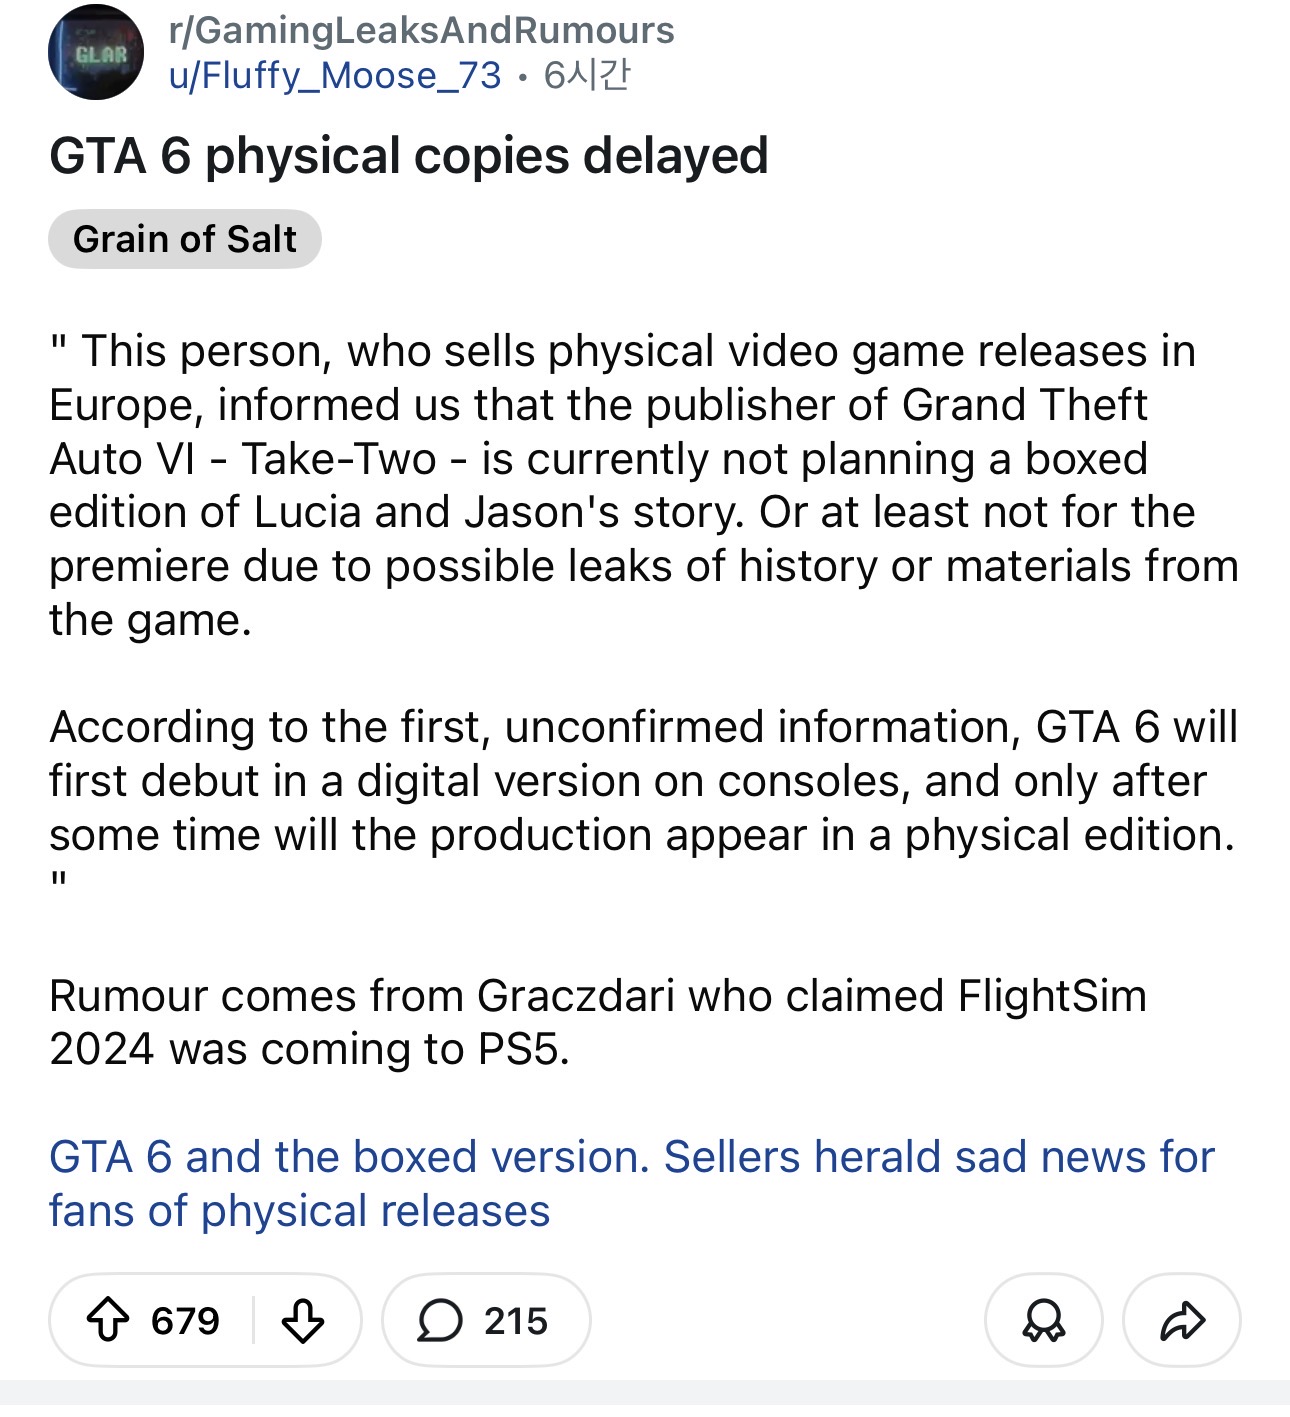The image size is (1290, 1417).
Task: Click the 6시간 post timestamp
Action: pyautogui.click(x=587, y=76)
